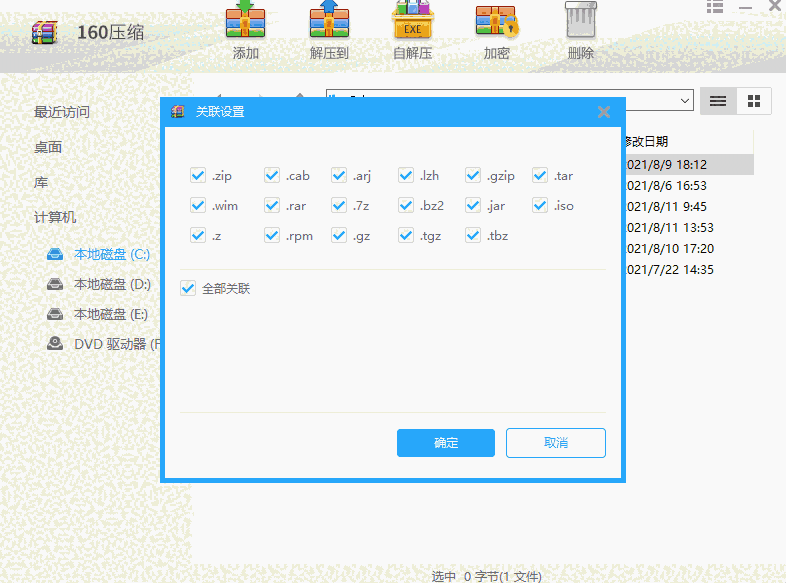The image size is (786, 583).
Task: Open the path address dropdown arrow
Action: [x=685, y=100]
